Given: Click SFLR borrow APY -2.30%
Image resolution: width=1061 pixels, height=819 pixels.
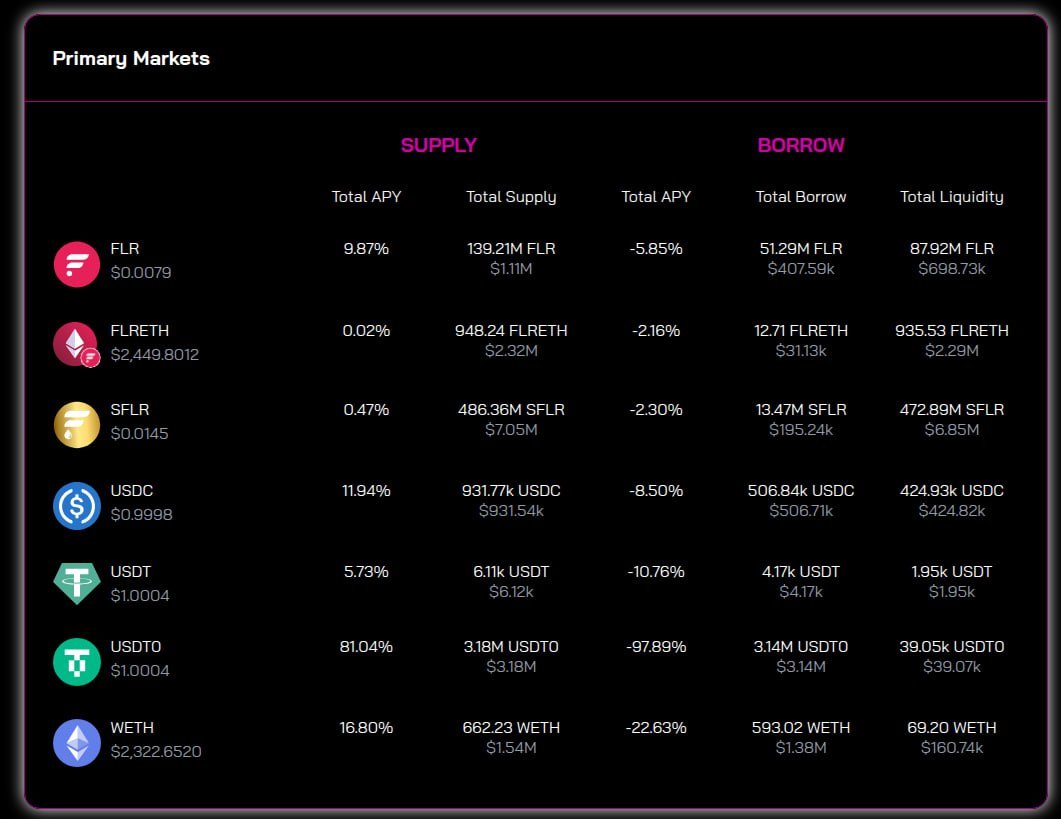Looking at the screenshot, I should [x=656, y=410].
